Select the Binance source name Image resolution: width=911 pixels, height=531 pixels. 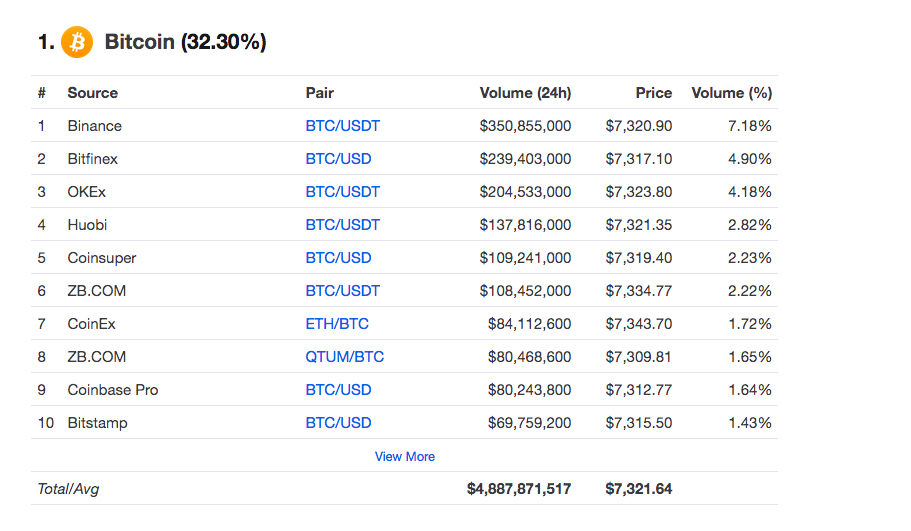click(95, 126)
